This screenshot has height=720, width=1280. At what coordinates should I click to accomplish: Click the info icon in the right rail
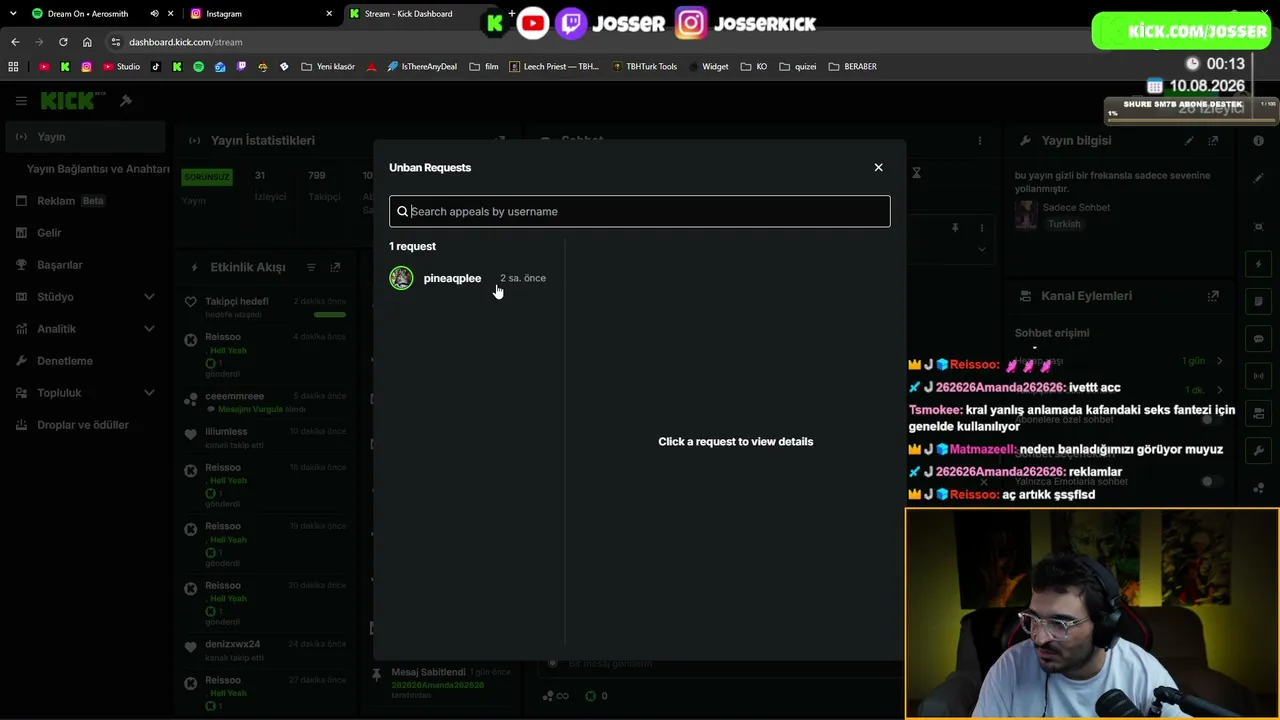(x=1259, y=141)
